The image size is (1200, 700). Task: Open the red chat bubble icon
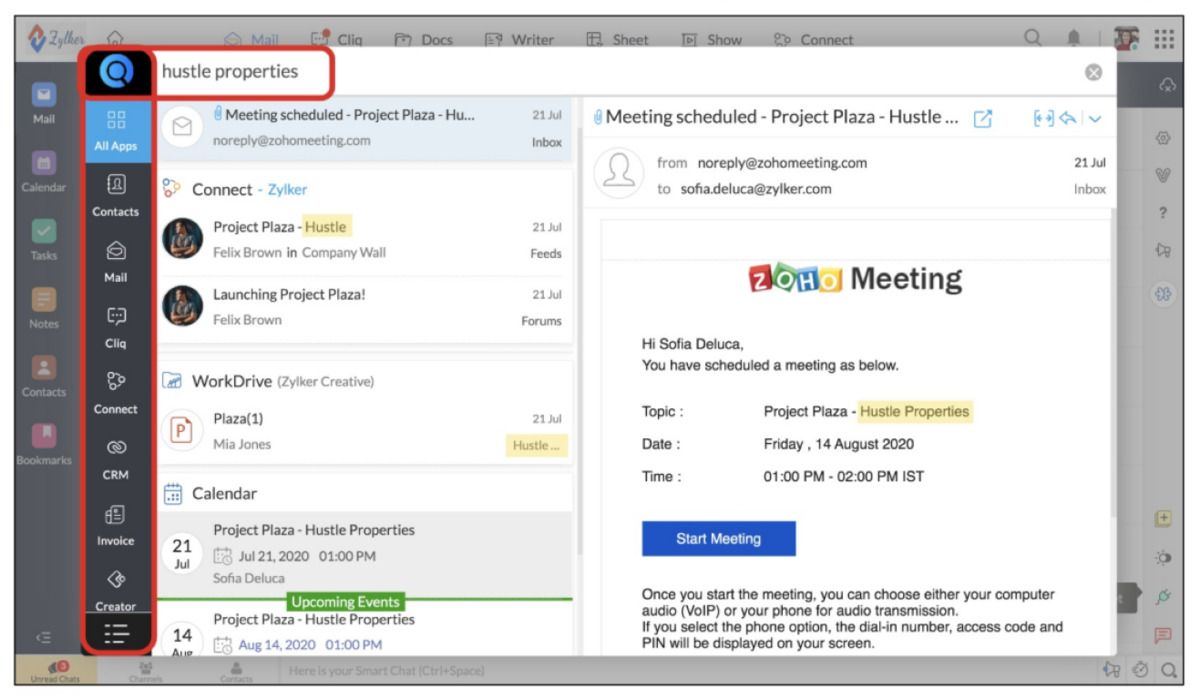(1163, 635)
